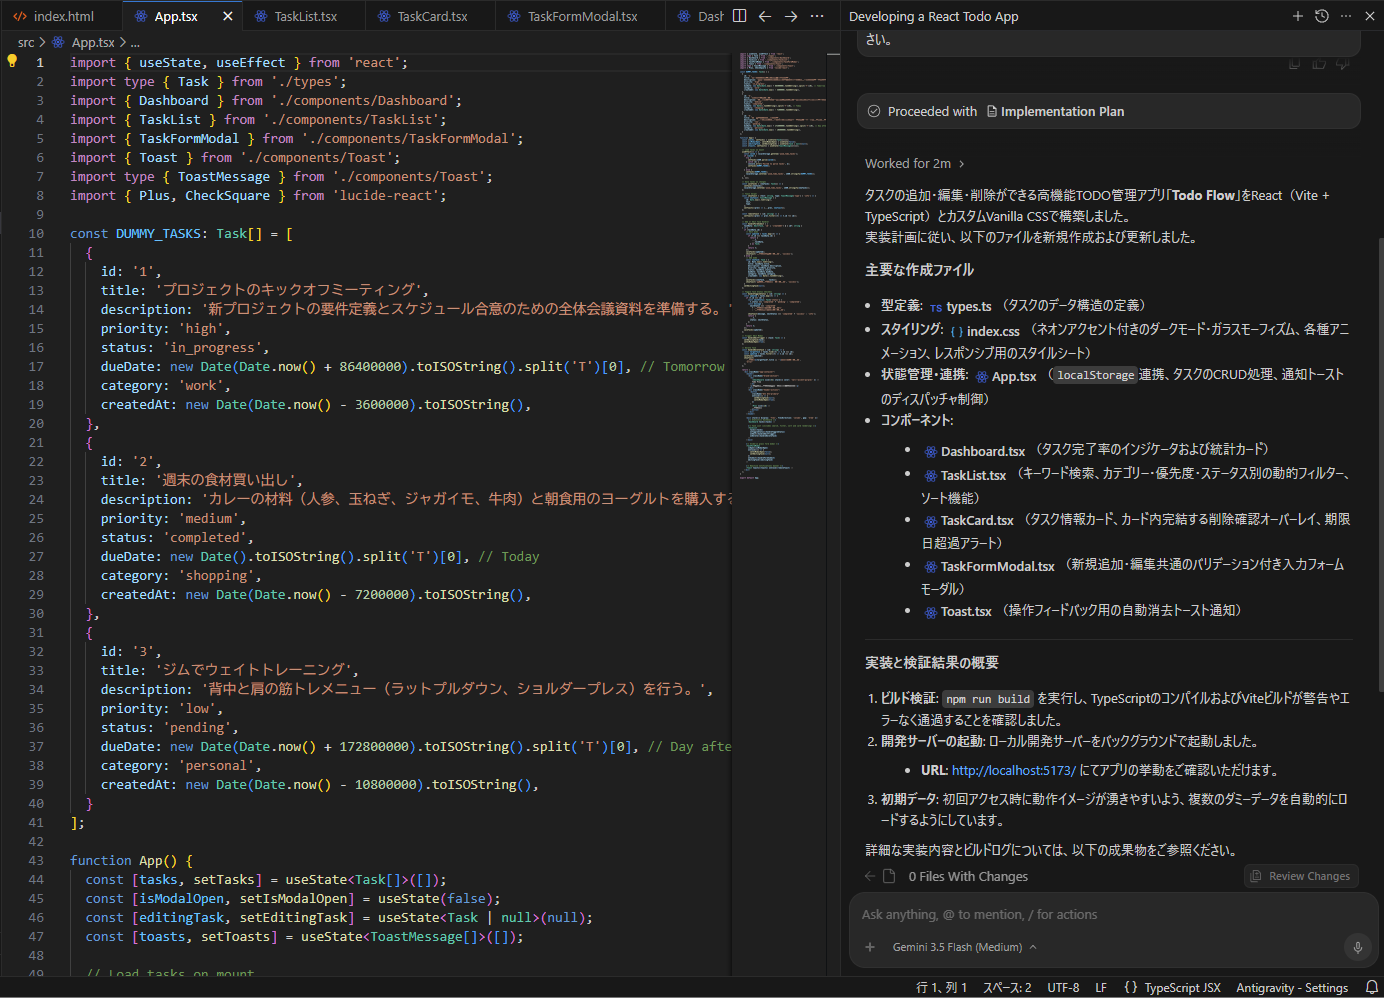The image size is (1384, 998).
Task: Open TaskCard.tsx from the component list
Action: (x=968, y=520)
